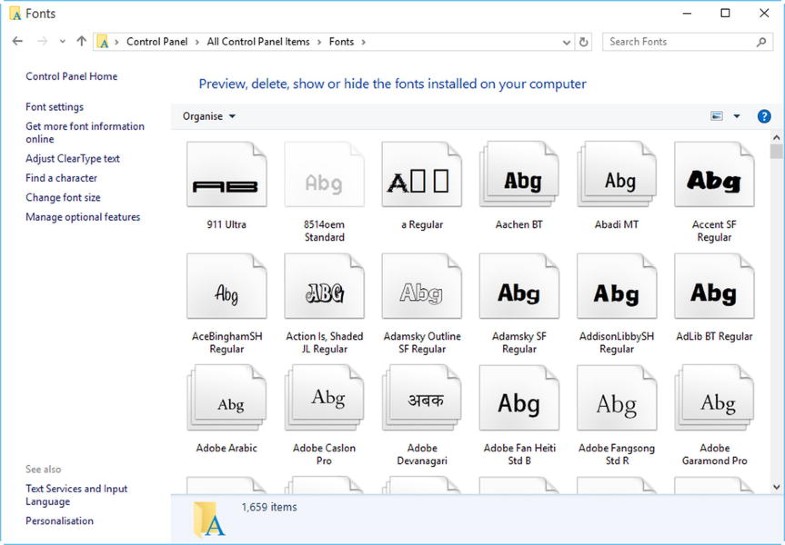Go back with the back arrow
Image resolution: width=785 pixels, height=545 pixels.
[18, 42]
